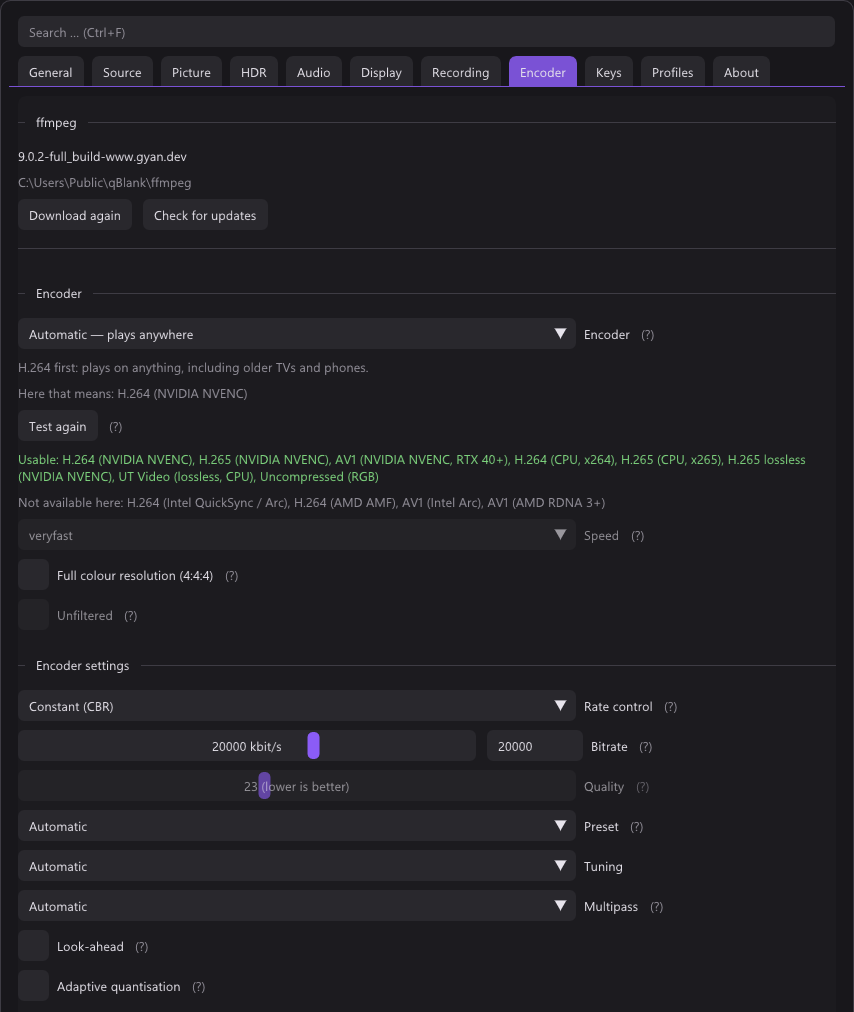Show Rate control help tooltip
This screenshot has width=854, height=1012.
(671, 707)
